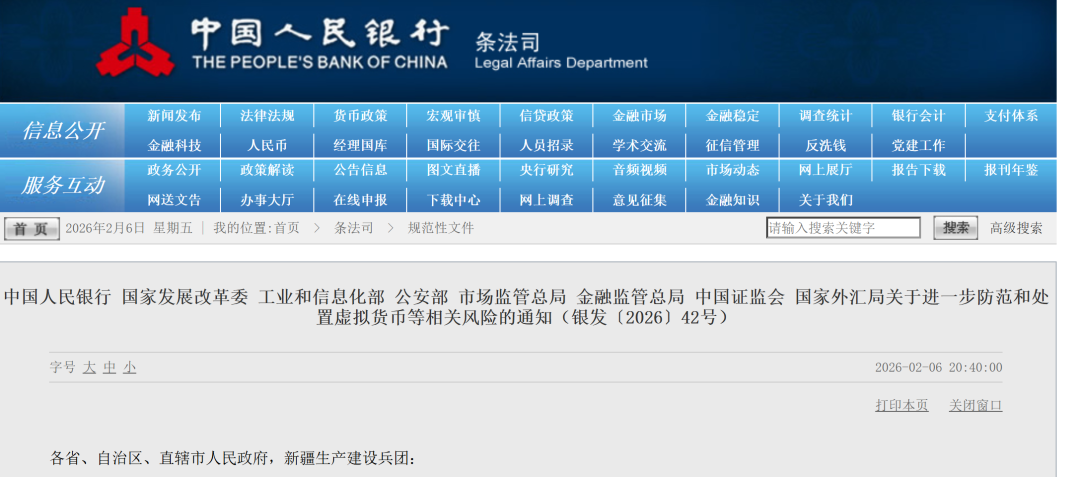Open 央行研究 menu entry
Viewport: 1080px width, 477px height.
point(546,170)
